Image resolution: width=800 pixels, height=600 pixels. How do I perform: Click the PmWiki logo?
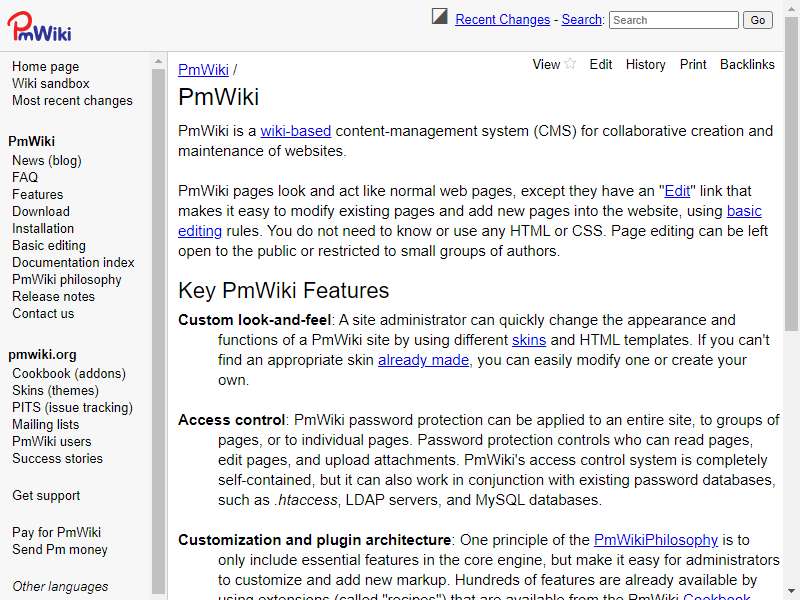coord(39,27)
